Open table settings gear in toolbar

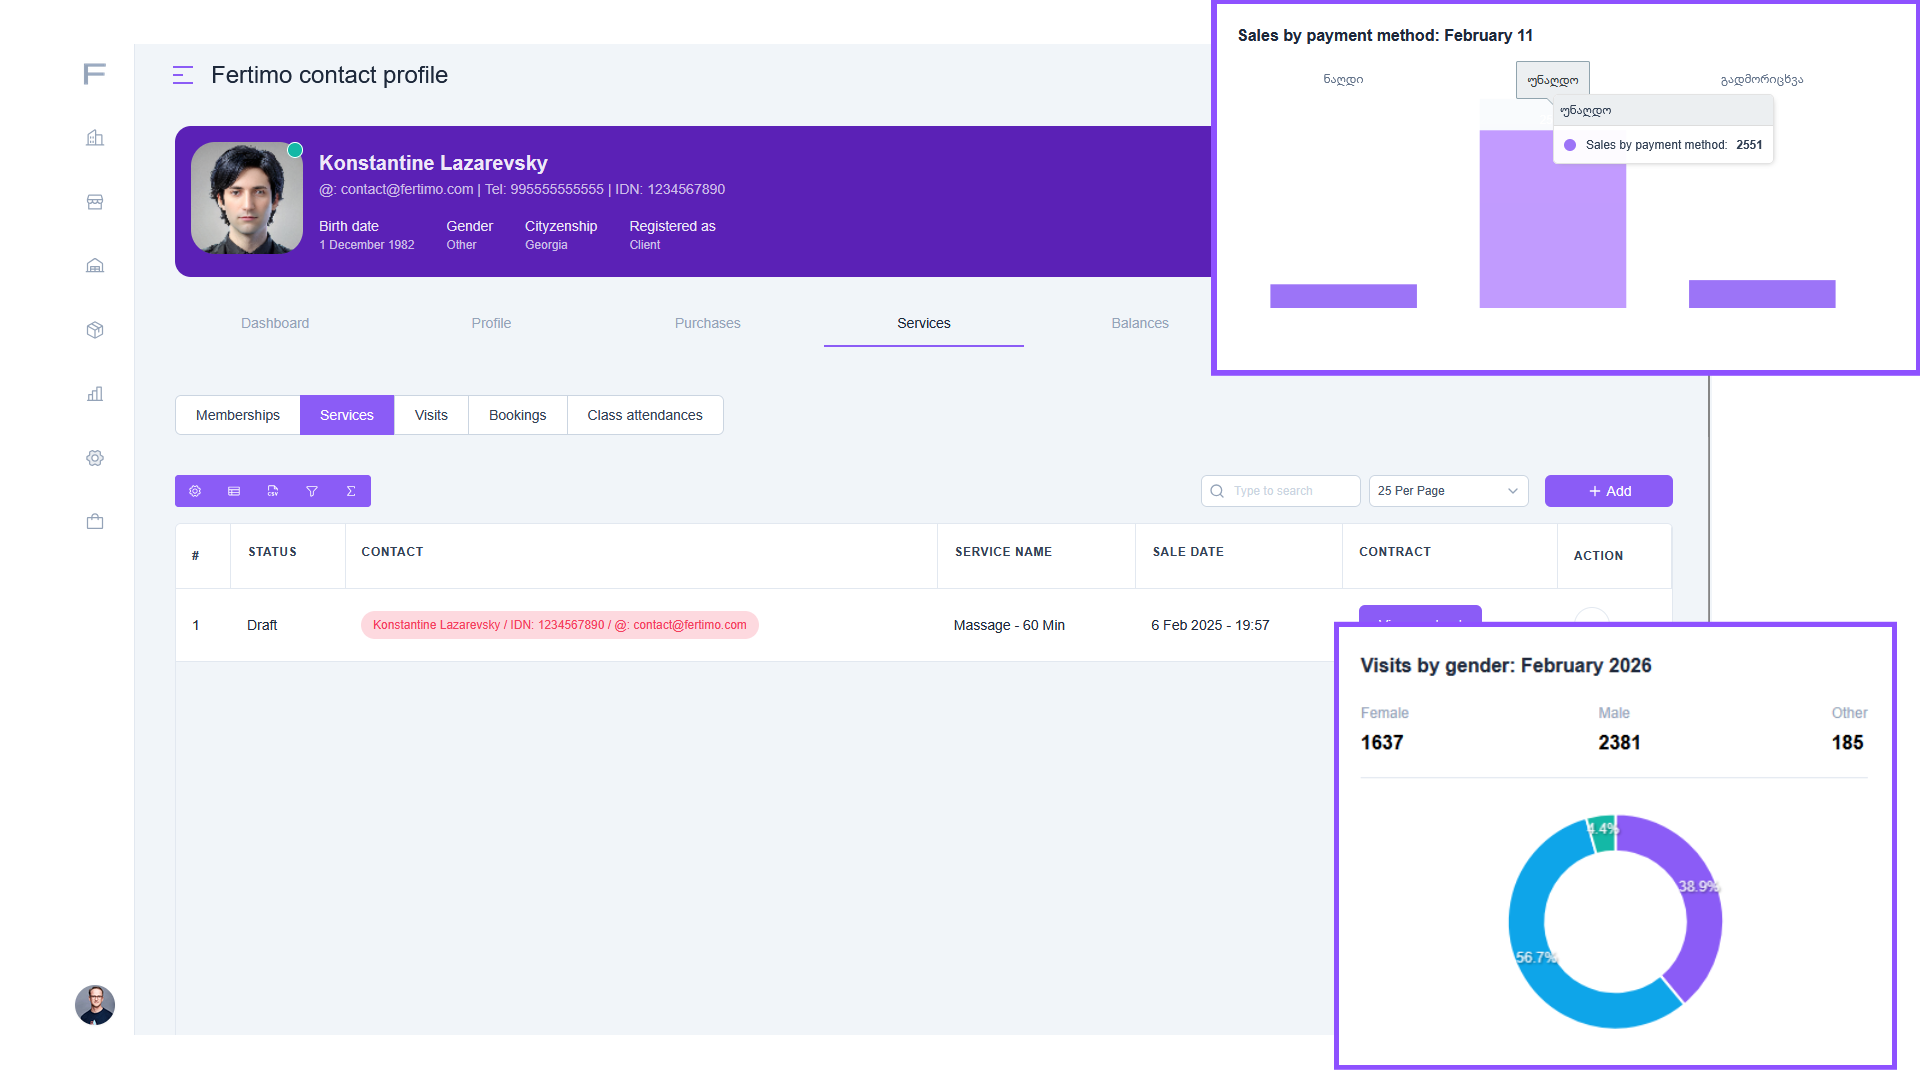195,491
